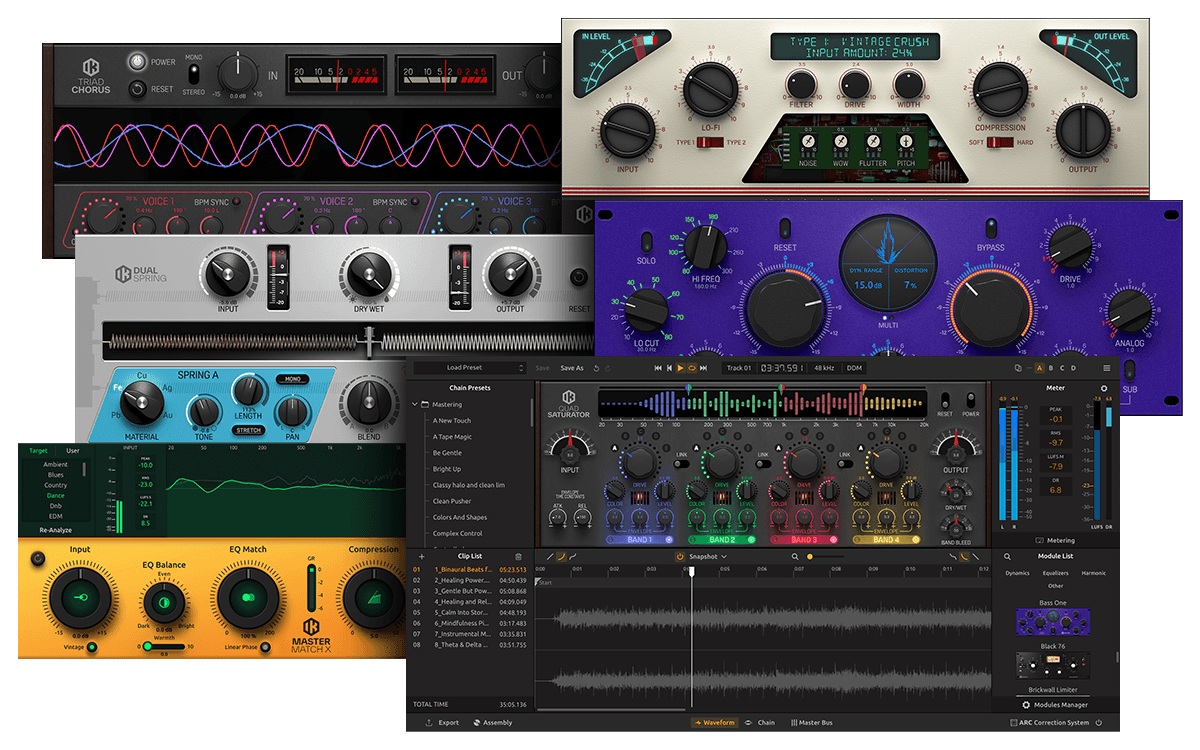
Task: Click the Mono button on Spring A
Action: pos(292,380)
